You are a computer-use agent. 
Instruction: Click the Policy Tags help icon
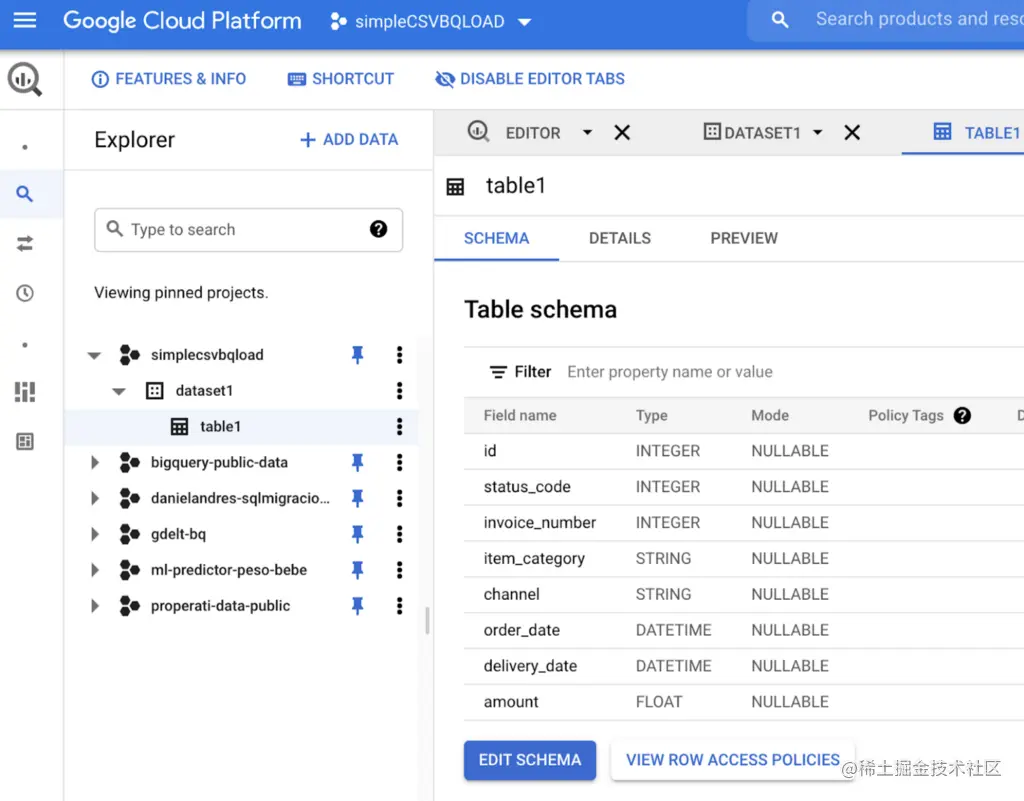(x=962, y=415)
